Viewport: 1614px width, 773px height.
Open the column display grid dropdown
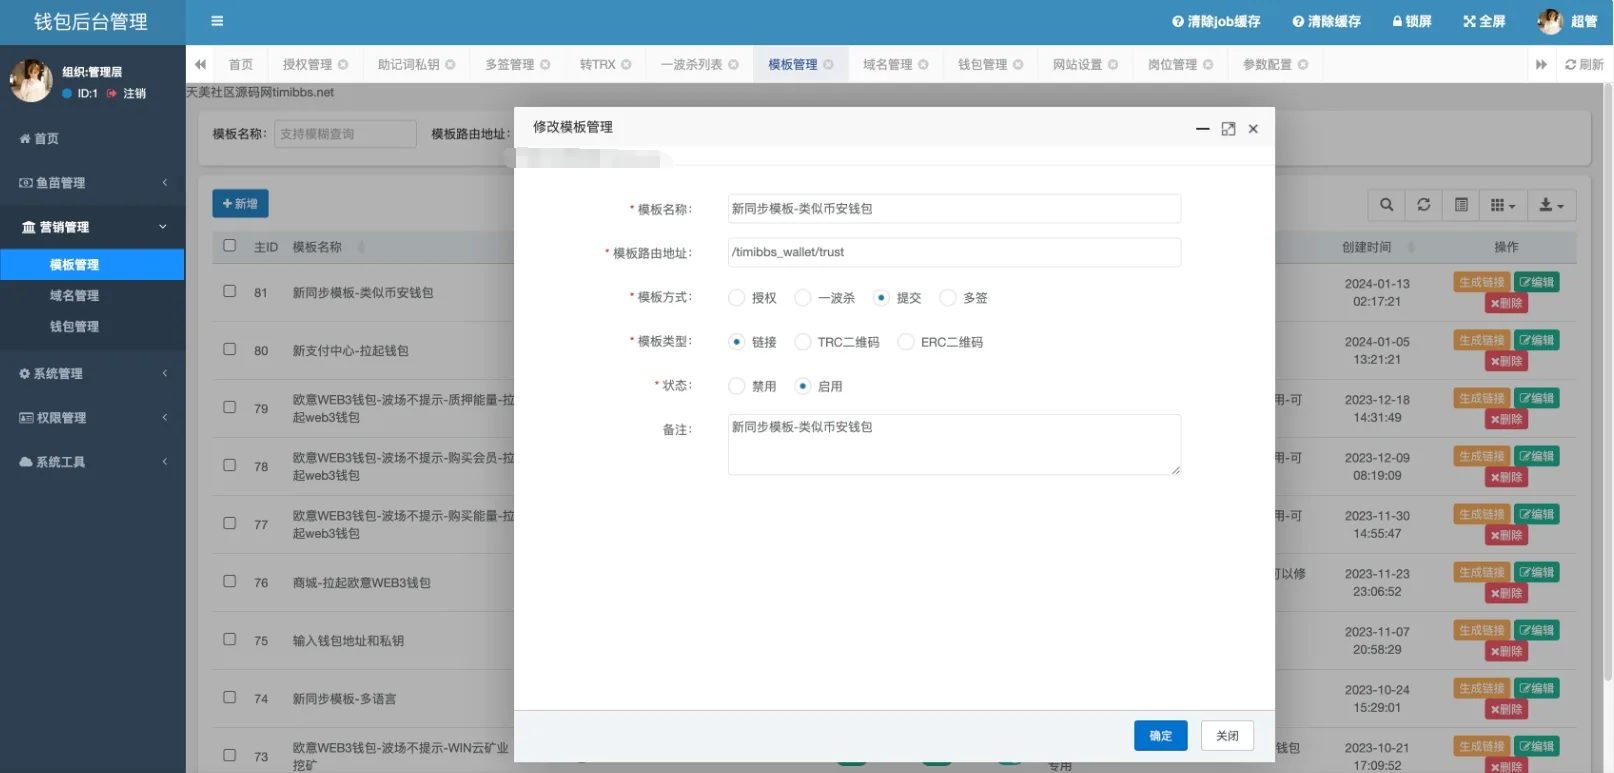click(x=1502, y=205)
